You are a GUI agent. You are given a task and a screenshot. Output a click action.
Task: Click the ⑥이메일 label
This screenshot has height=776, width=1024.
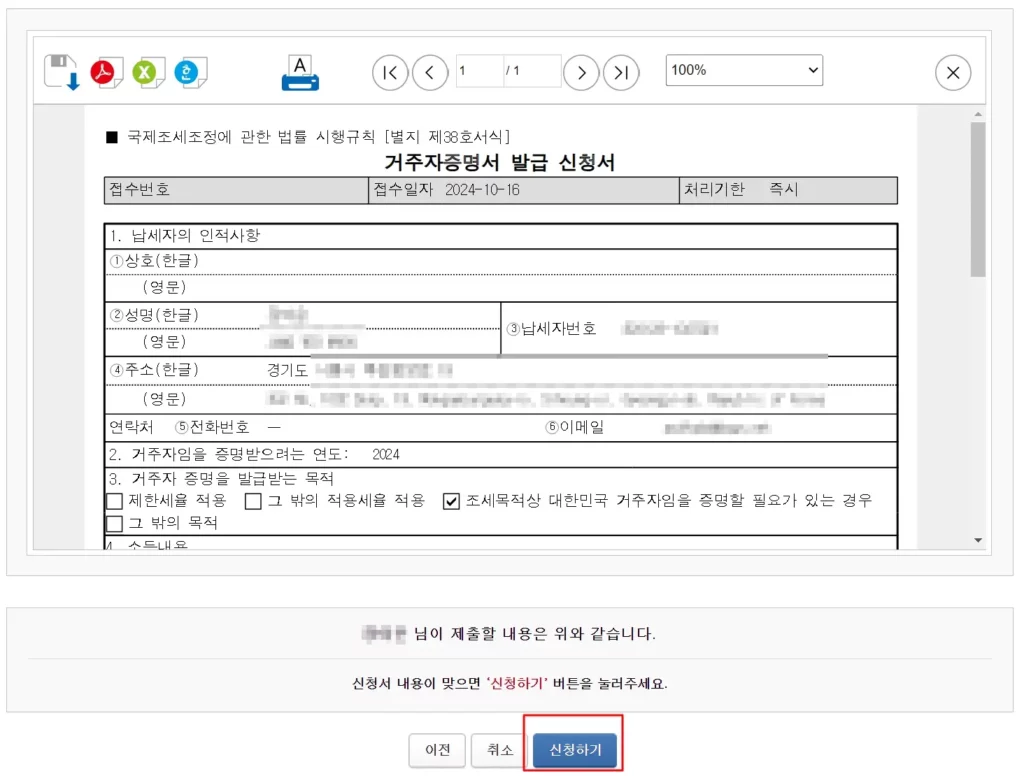(575, 427)
